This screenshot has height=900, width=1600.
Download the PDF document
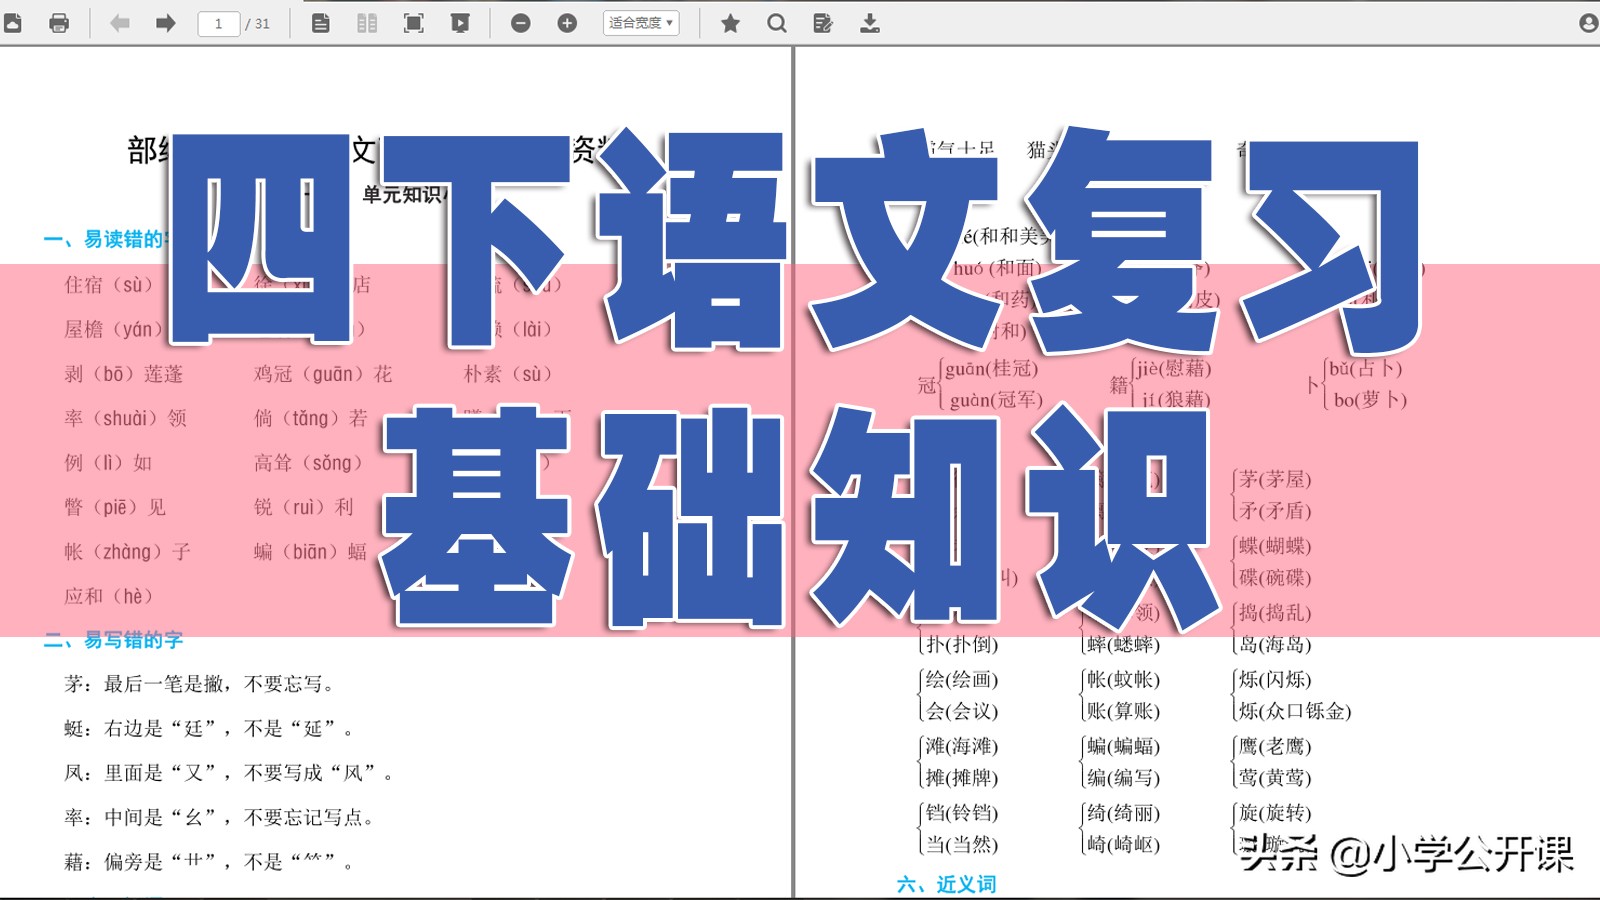point(869,22)
